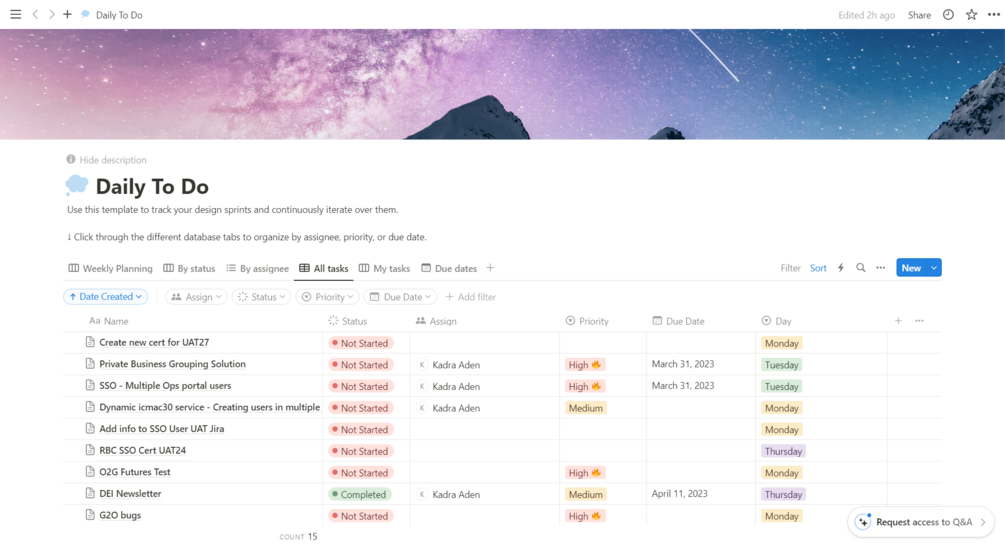The width and height of the screenshot is (1005, 548).
Task: Favorite this page with the star
Action: [x=972, y=15]
